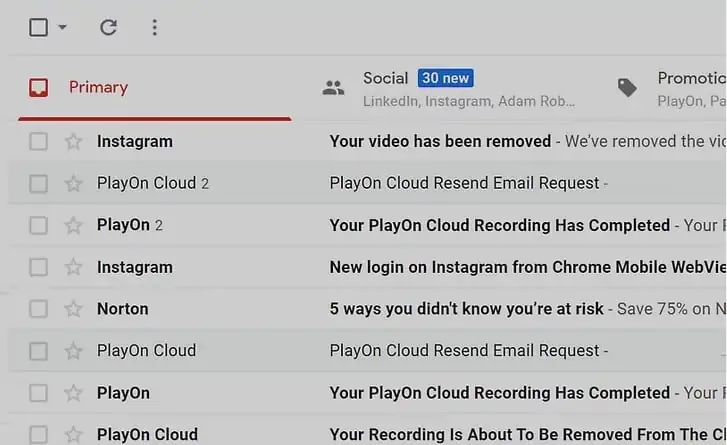Open the Promotions tab
This screenshot has height=445, width=727.
[x=690, y=78]
